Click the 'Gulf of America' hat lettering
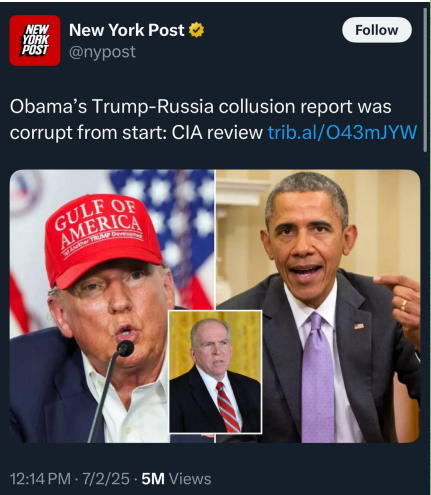 99,224
